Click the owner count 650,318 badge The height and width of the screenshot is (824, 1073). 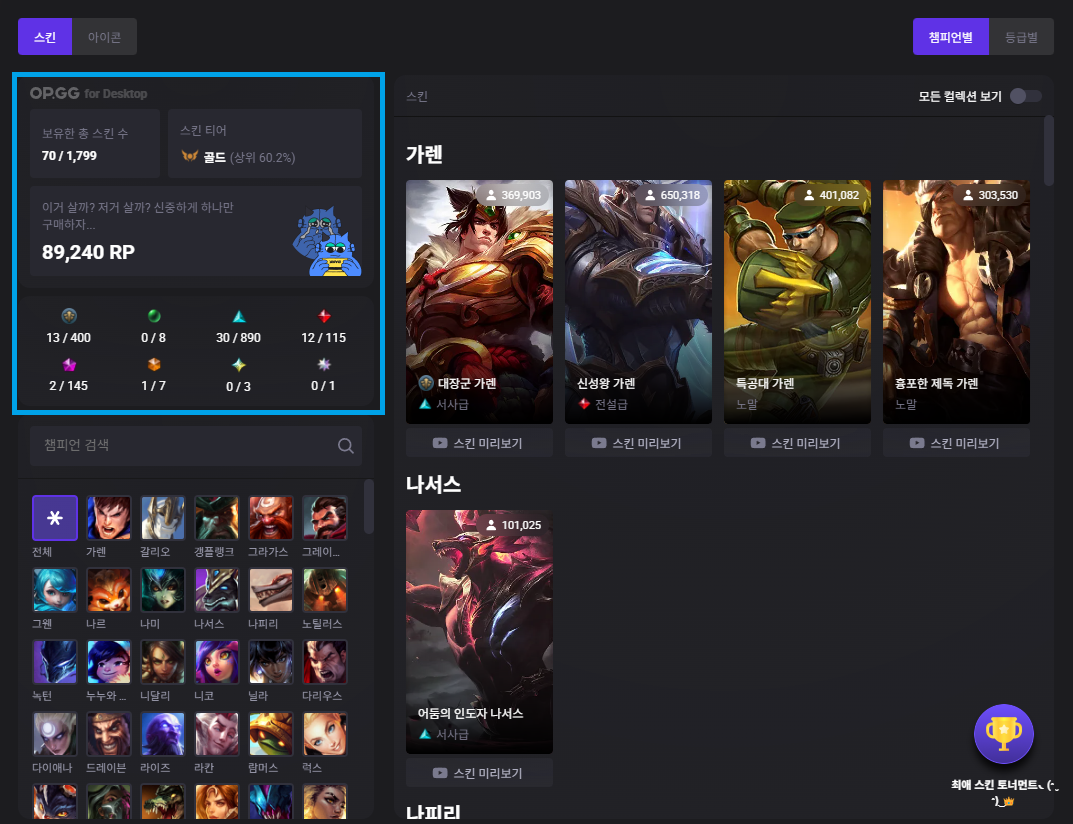(672, 195)
